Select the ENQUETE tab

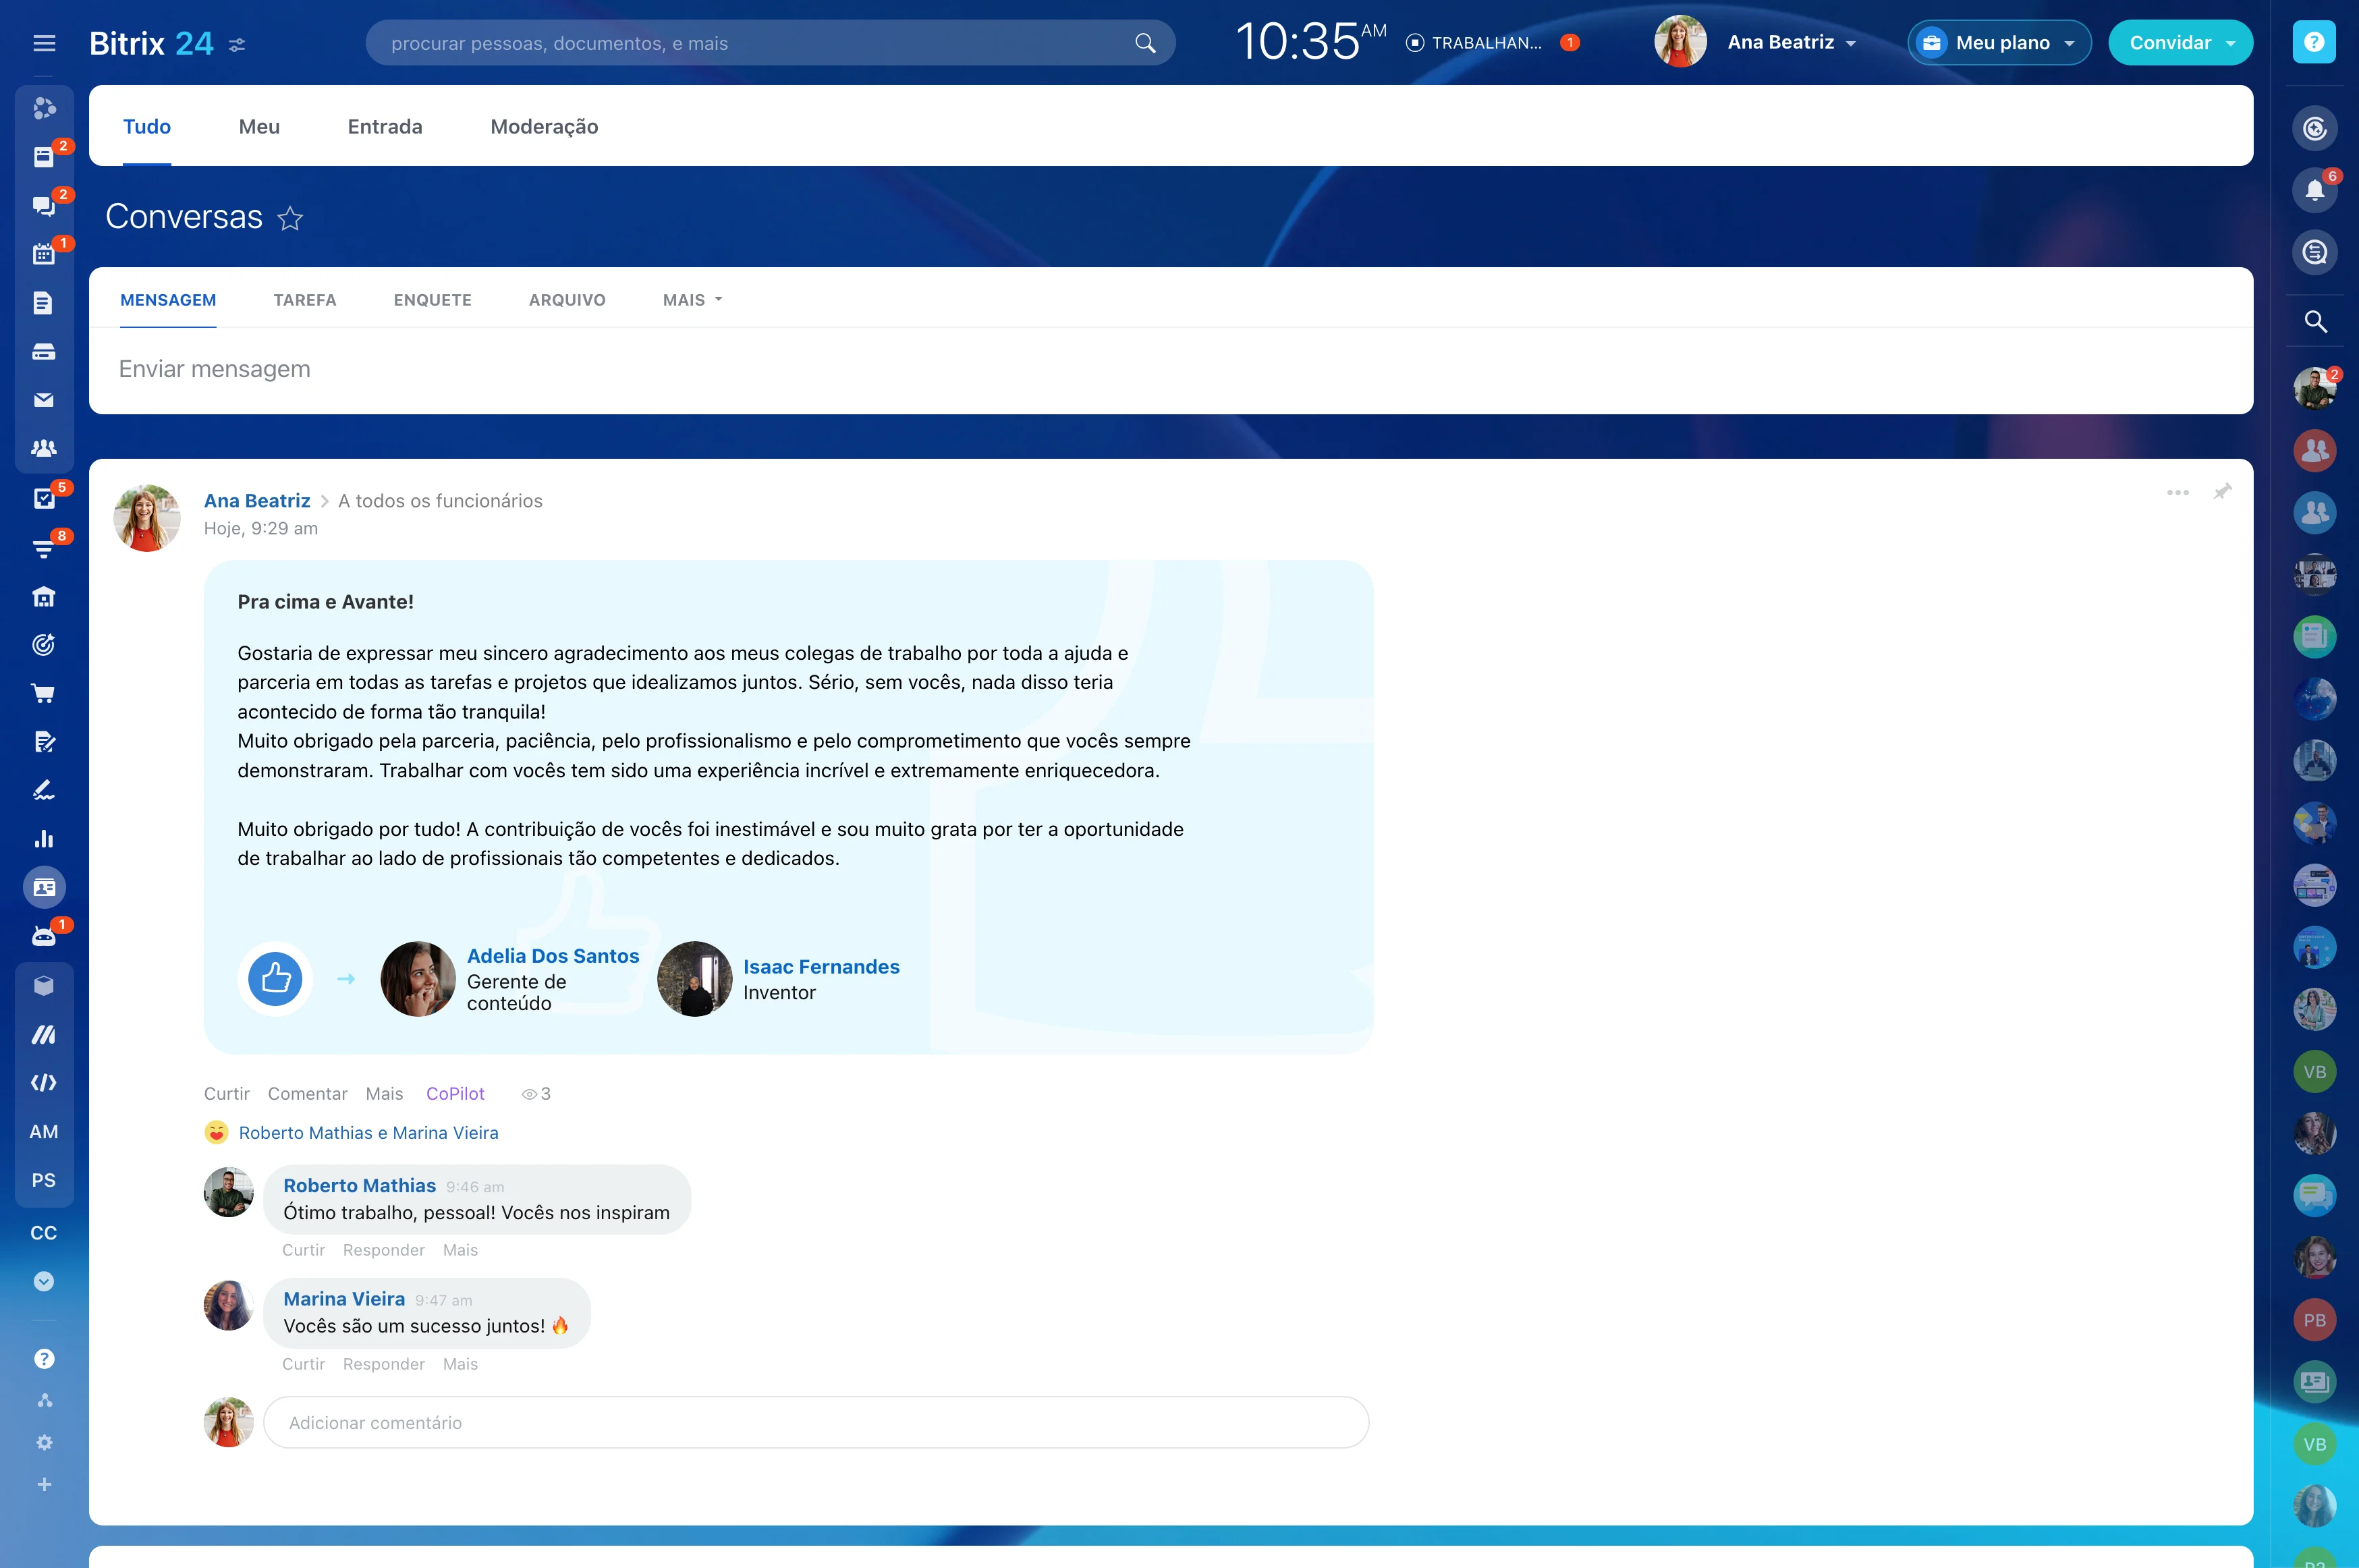(x=432, y=300)
